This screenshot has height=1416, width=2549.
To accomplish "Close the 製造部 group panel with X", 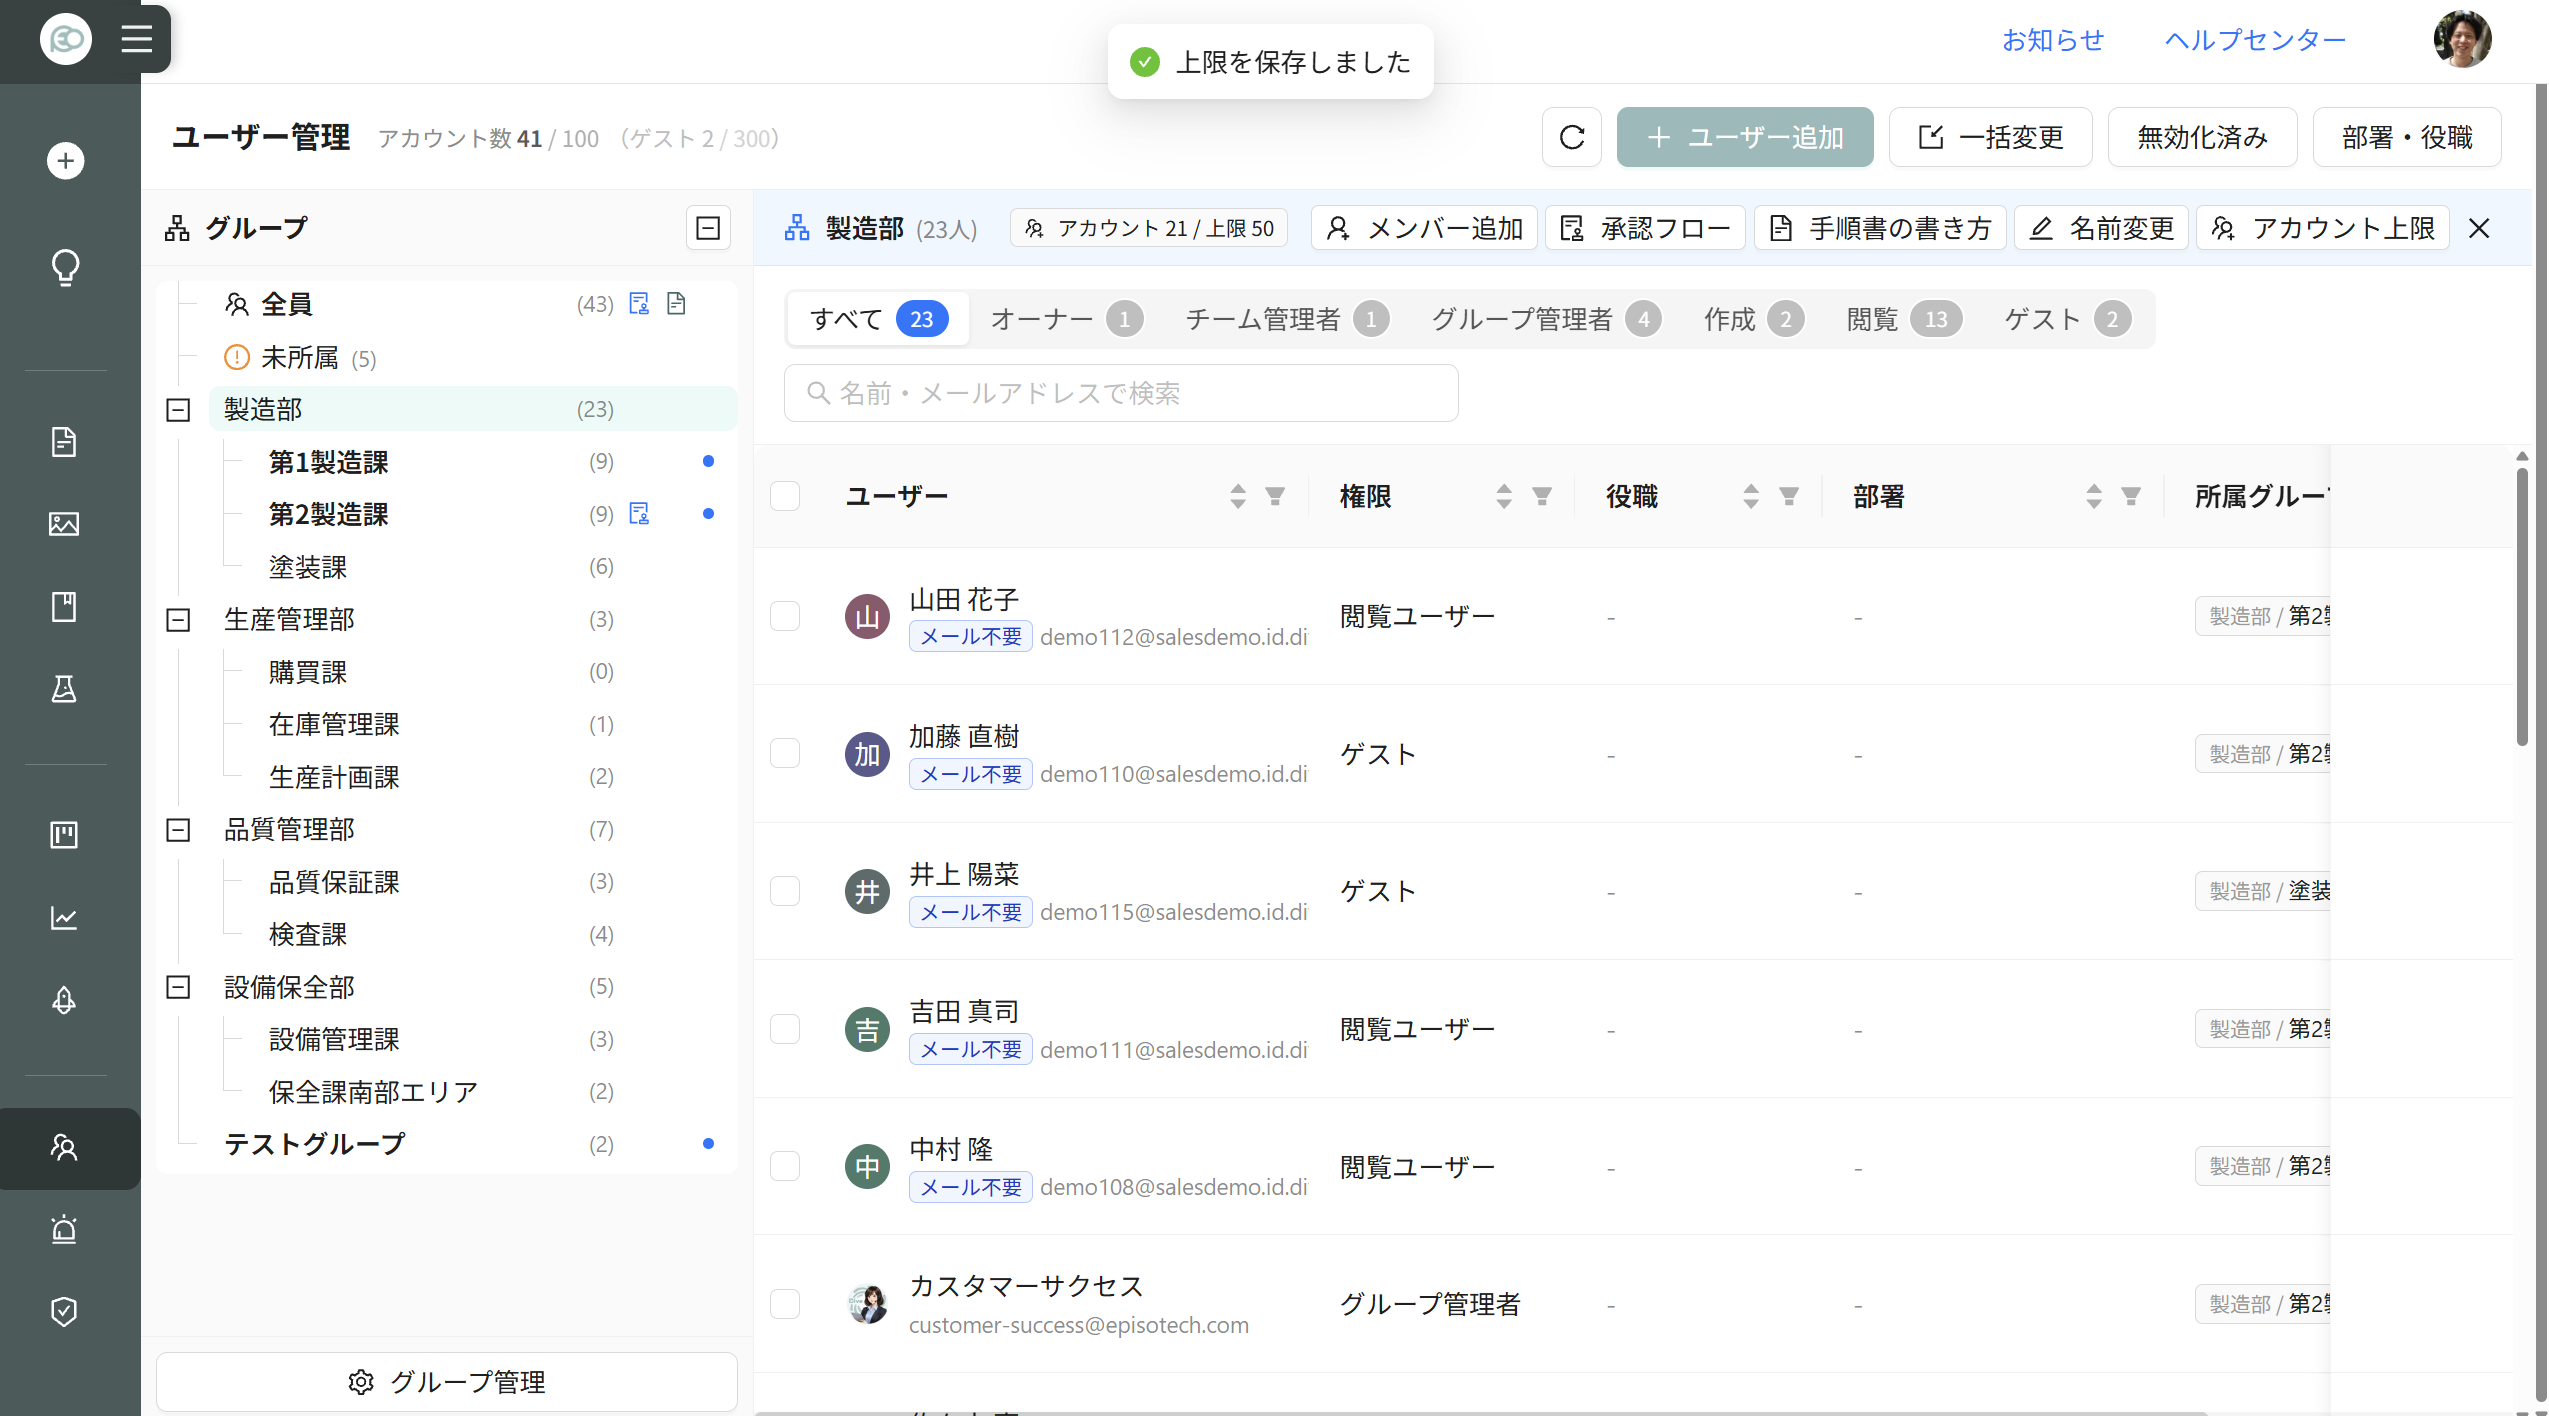I will [x=2479, y=228].
